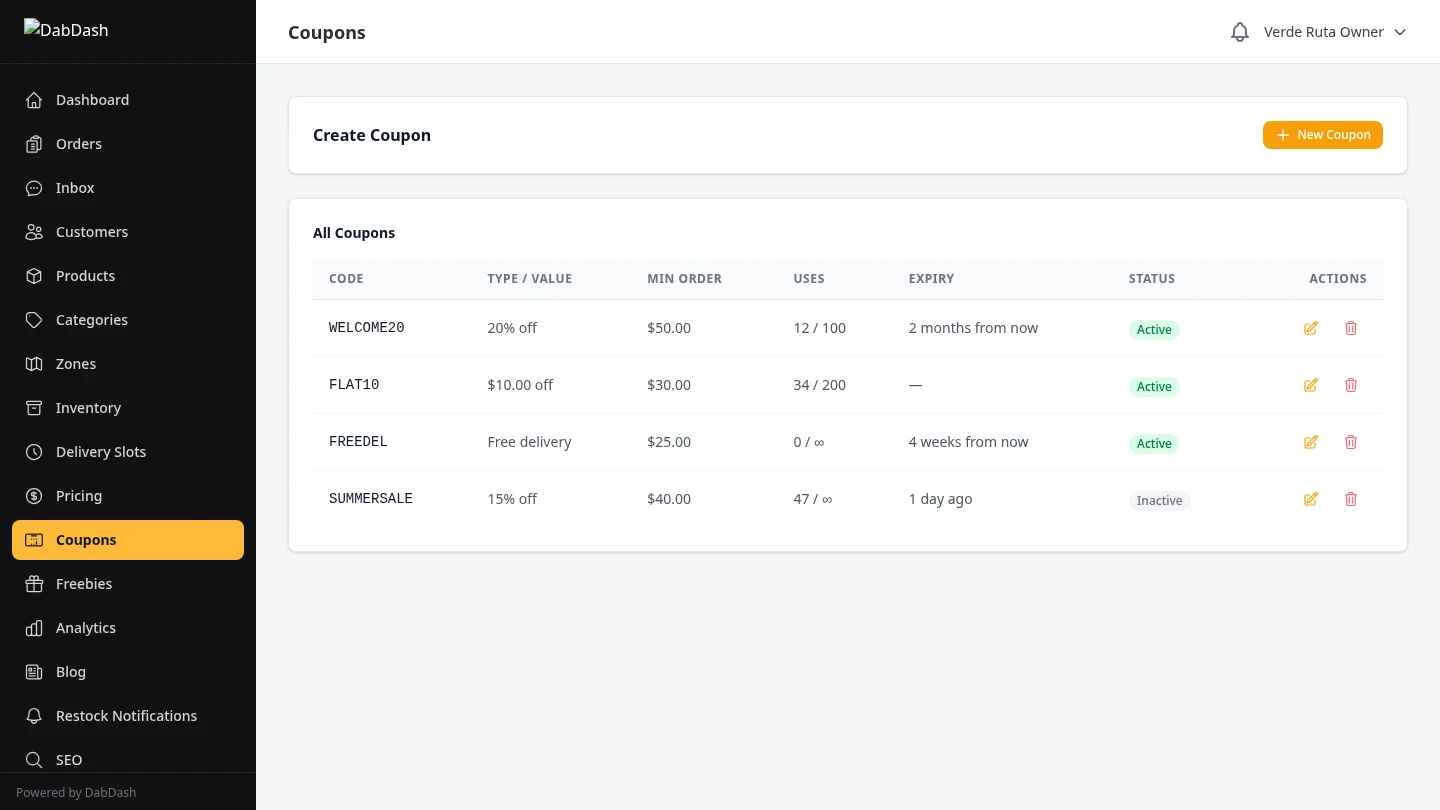Click the Active status badge on FREEDEL
The width and height of the screenshot is (1440, 810).
click(x=1154, y=443)
